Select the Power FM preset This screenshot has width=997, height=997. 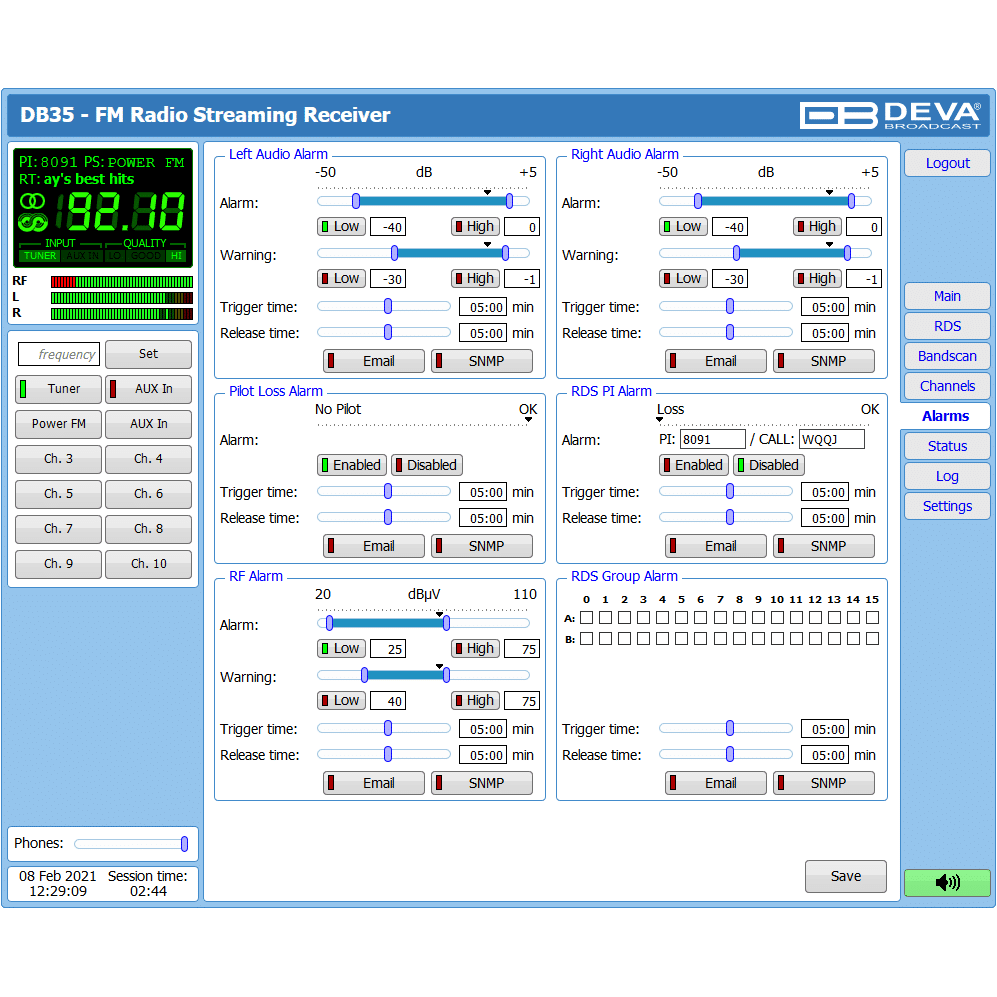(59, 424)
